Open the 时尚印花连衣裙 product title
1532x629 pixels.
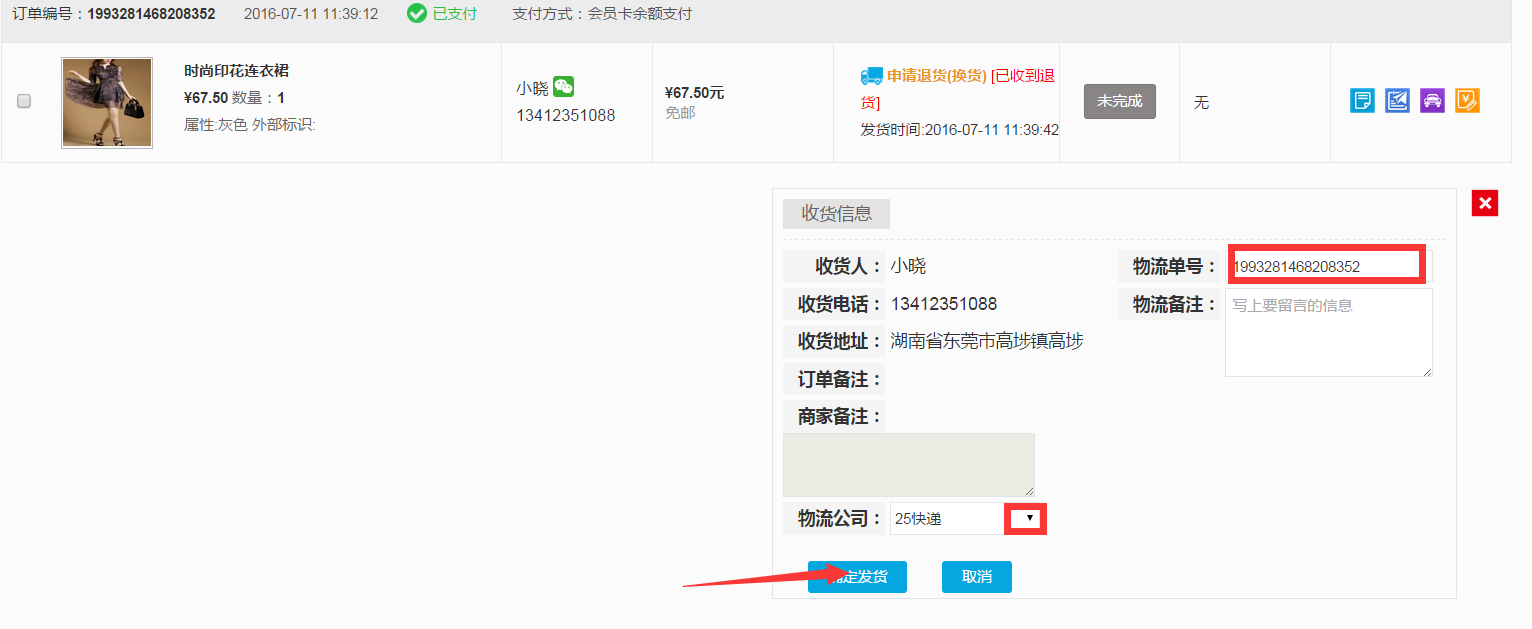(237, 71)
